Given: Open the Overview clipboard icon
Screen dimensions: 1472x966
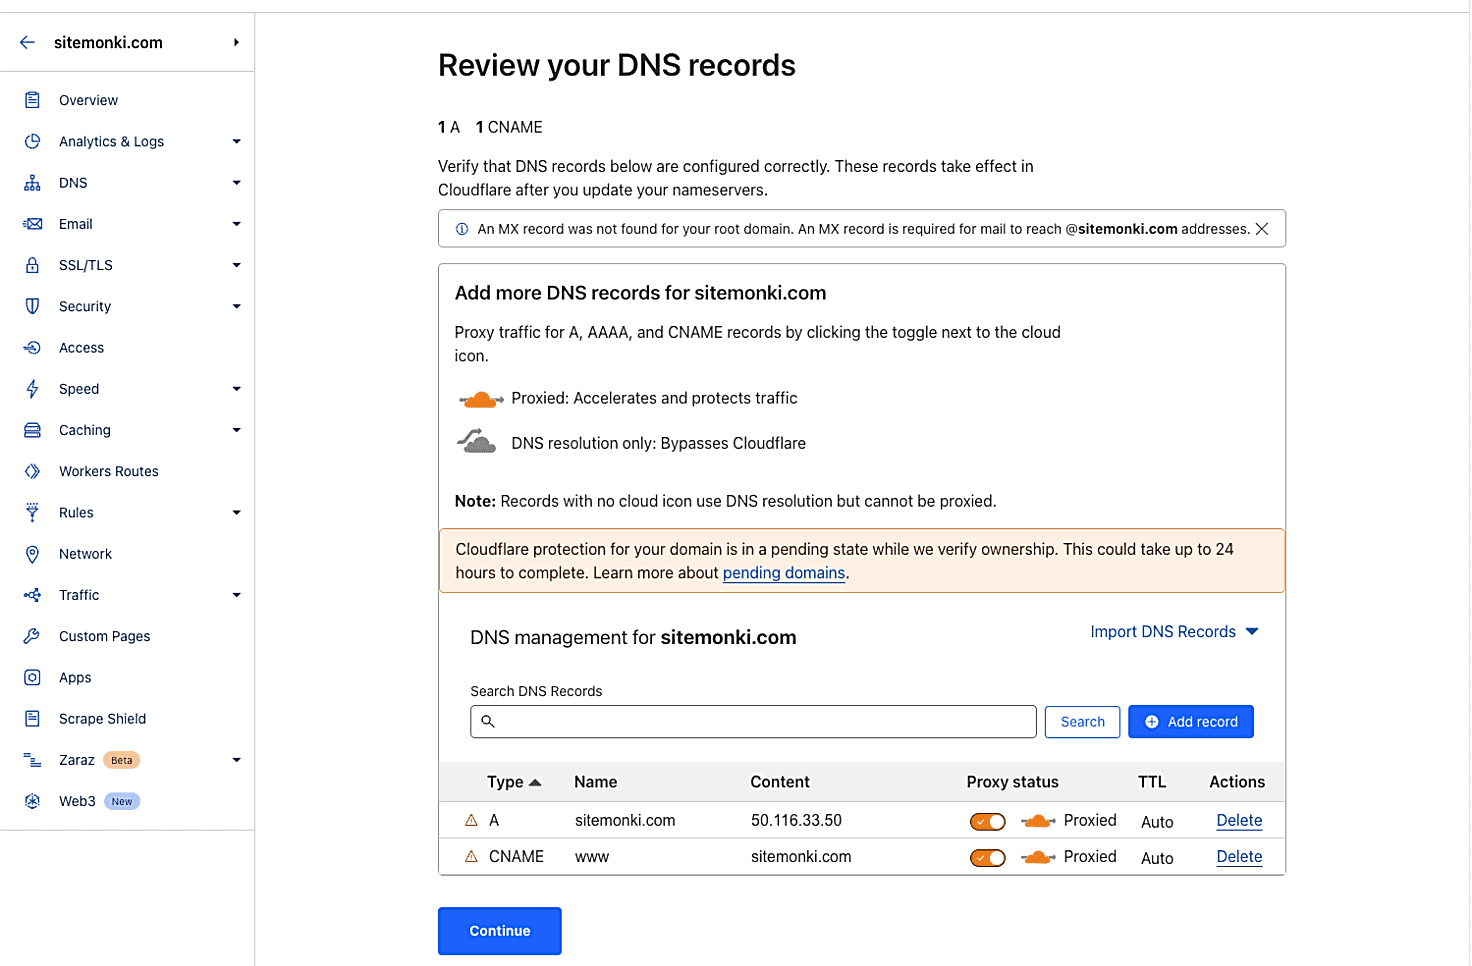Looking at the screenshot, I should click(32, 100).
